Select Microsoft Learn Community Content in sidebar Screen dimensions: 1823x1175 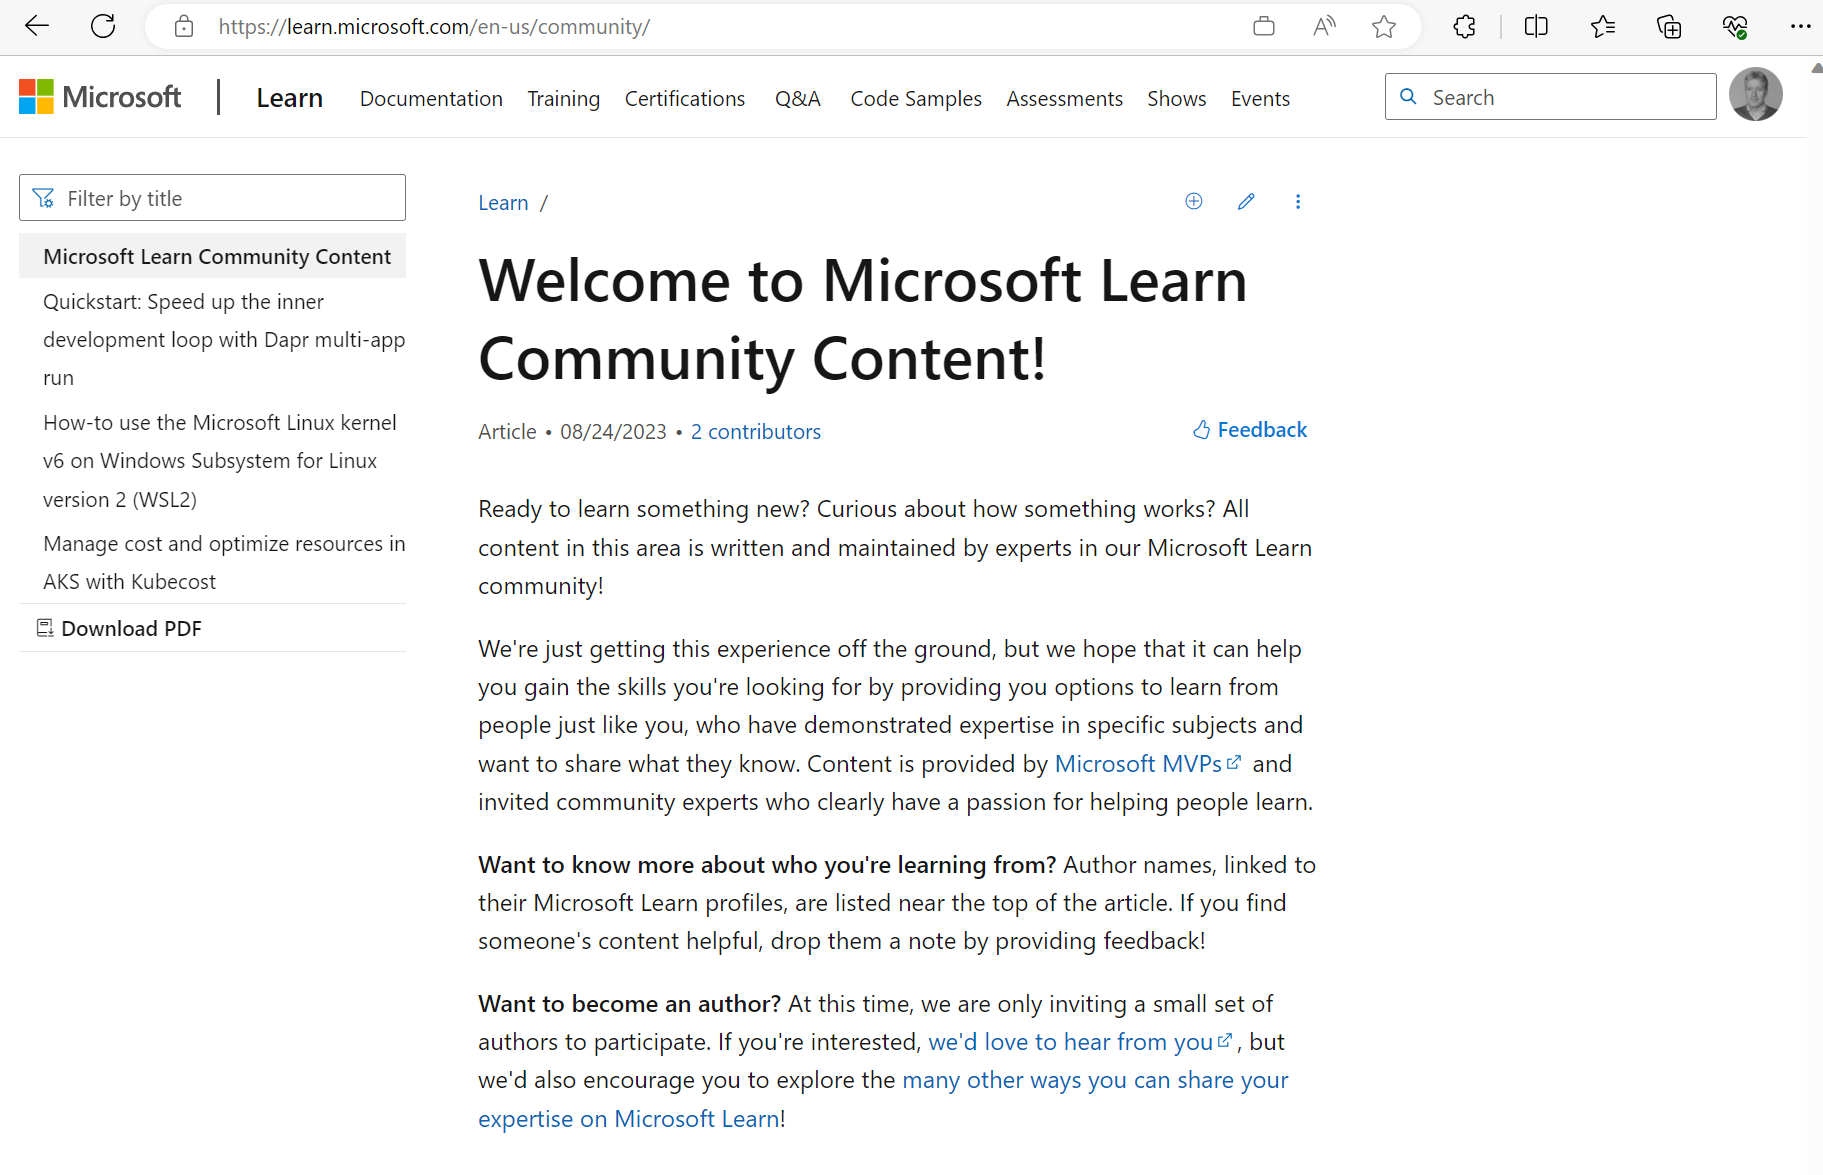[212, 256]
